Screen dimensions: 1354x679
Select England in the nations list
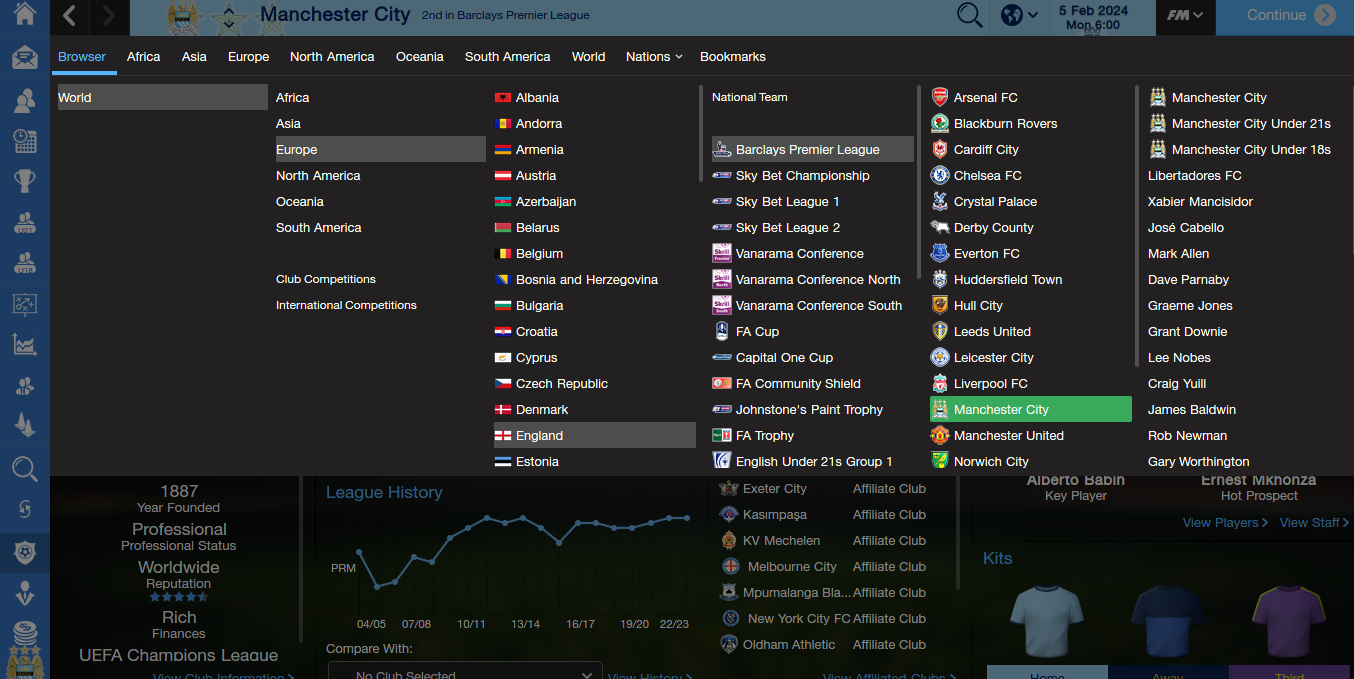[x=595, y=436]
